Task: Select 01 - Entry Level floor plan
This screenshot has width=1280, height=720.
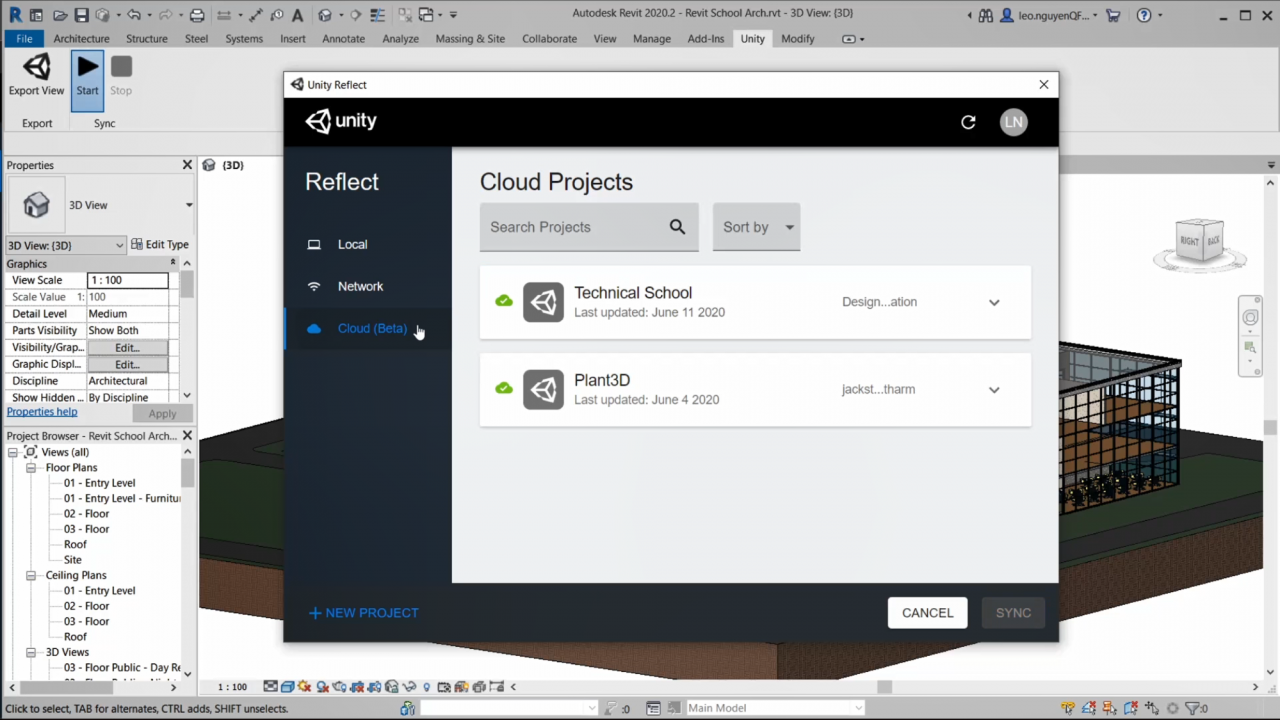Action: coord(99,483)
